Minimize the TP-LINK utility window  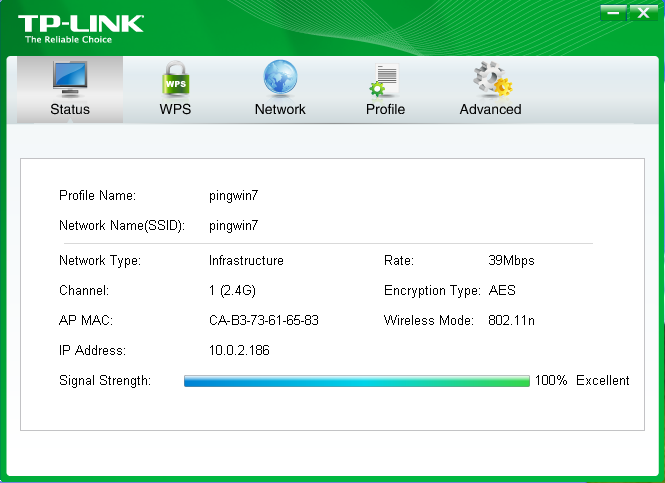pyautogui.click(x=613, y=13)
